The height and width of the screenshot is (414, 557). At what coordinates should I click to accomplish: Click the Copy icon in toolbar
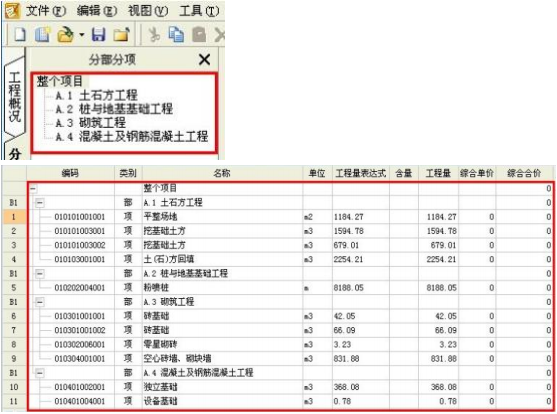pos(176,35)
